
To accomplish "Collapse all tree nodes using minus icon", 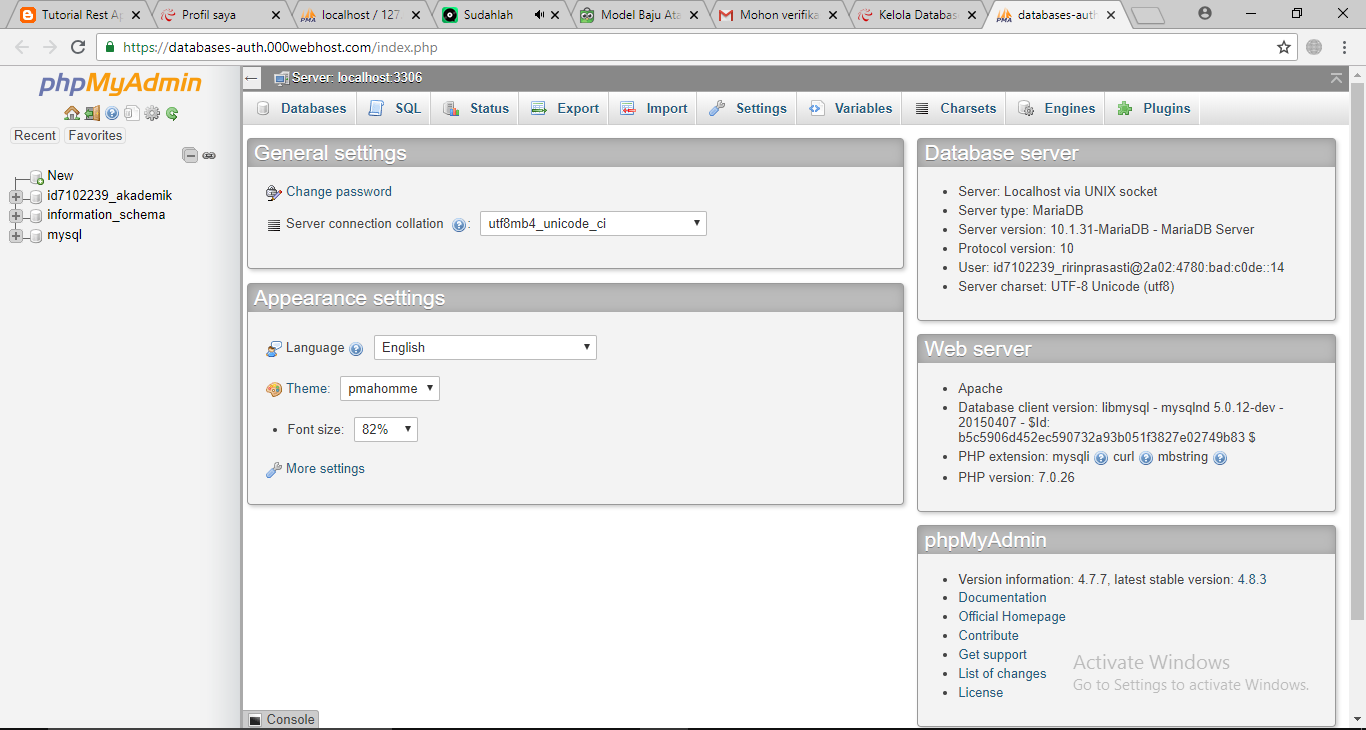I will click(x=189, y=155).
